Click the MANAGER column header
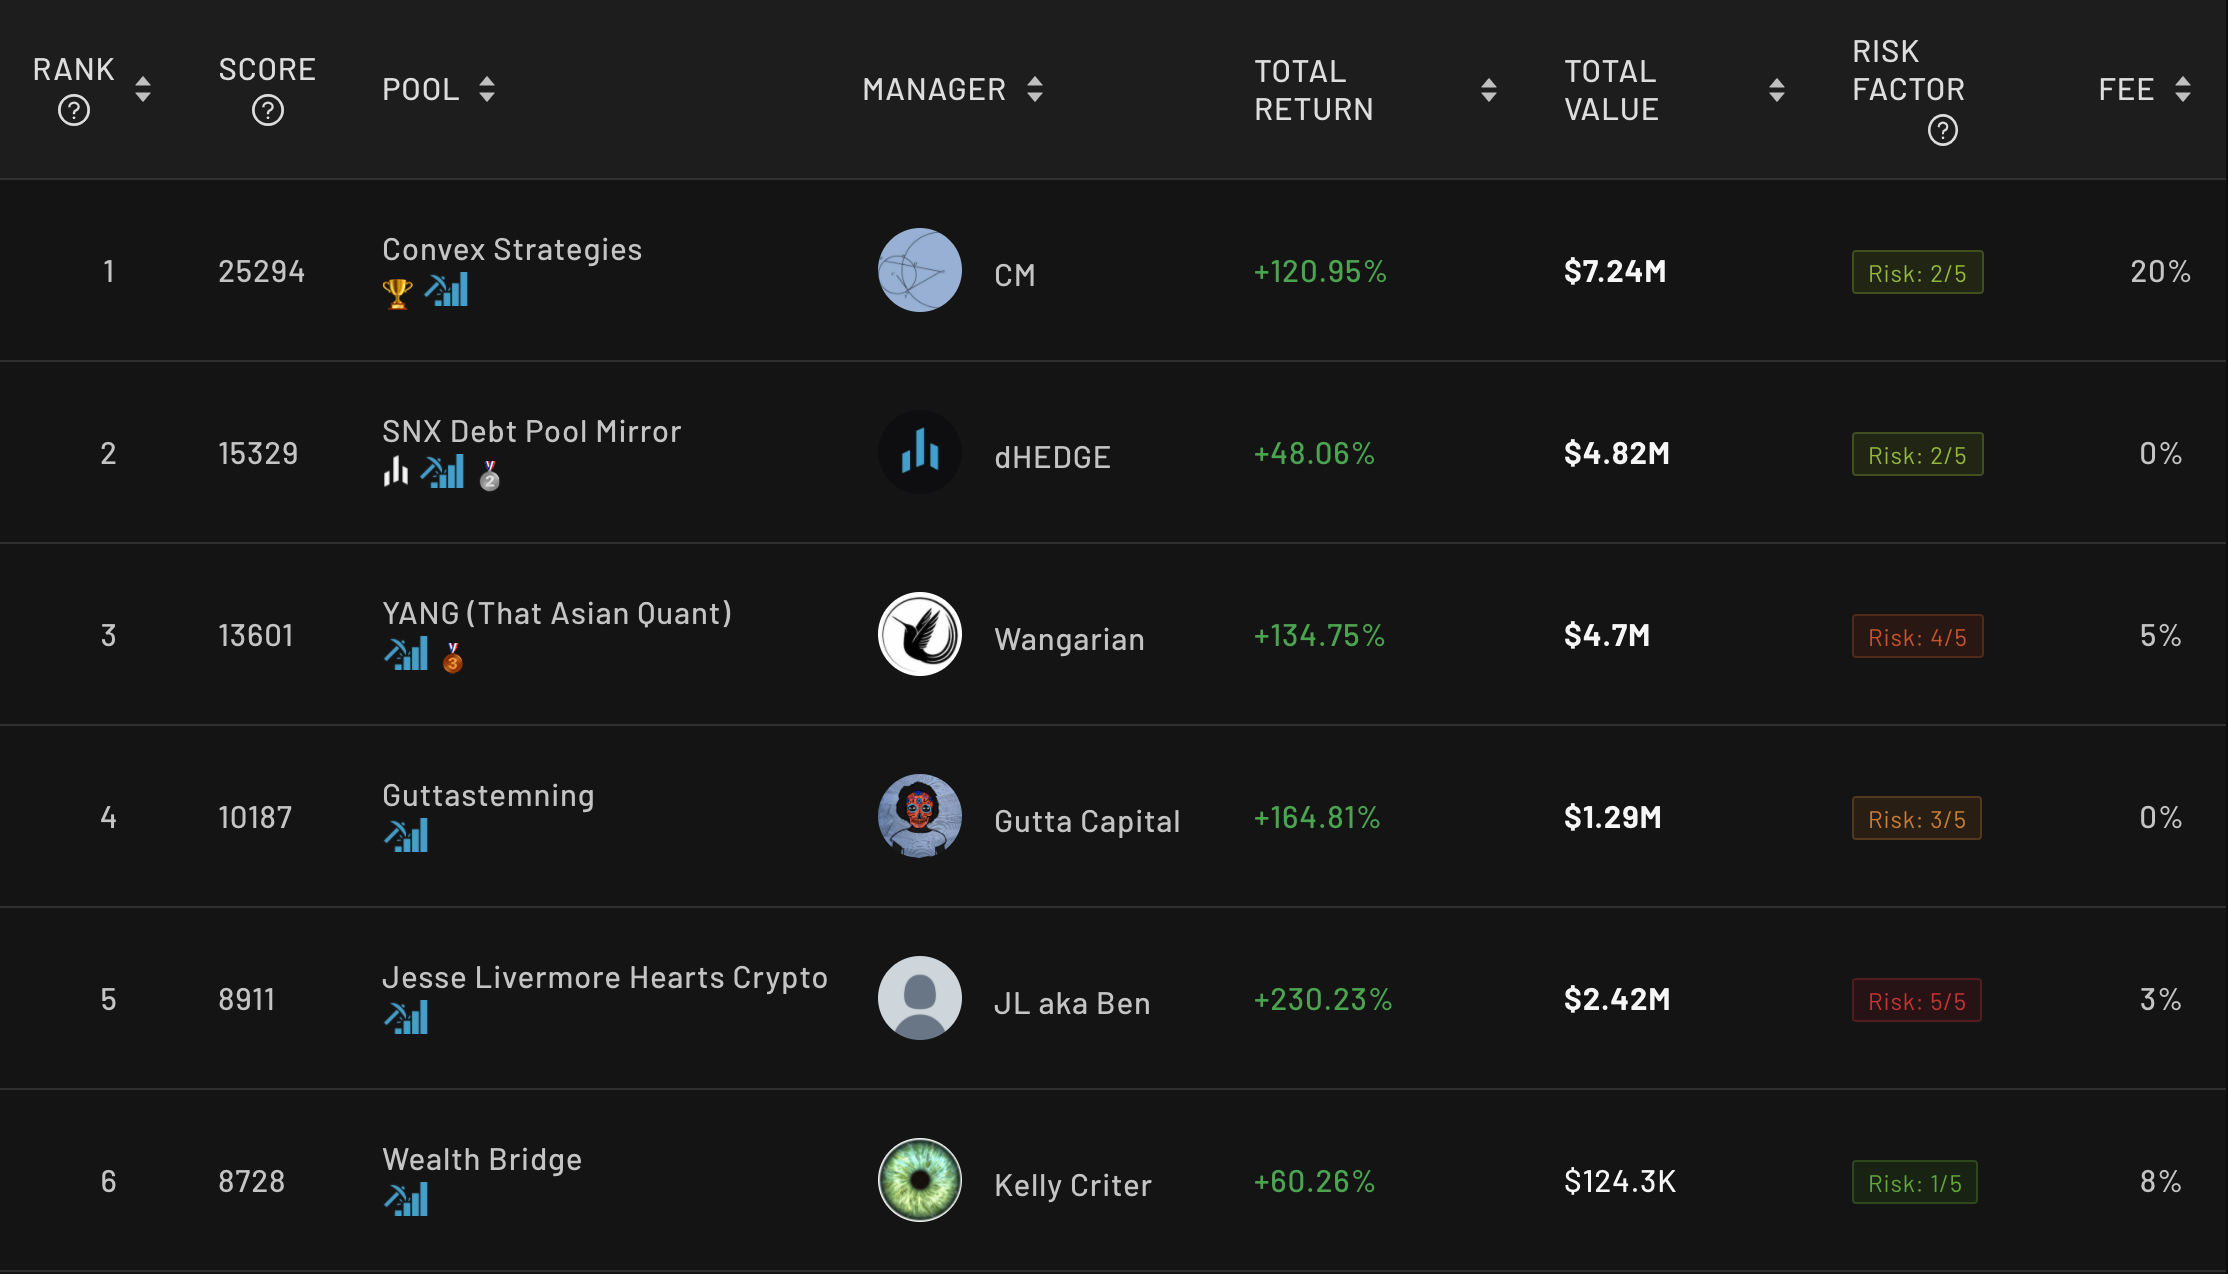The image size is (2228, 1274). (934, 89)
